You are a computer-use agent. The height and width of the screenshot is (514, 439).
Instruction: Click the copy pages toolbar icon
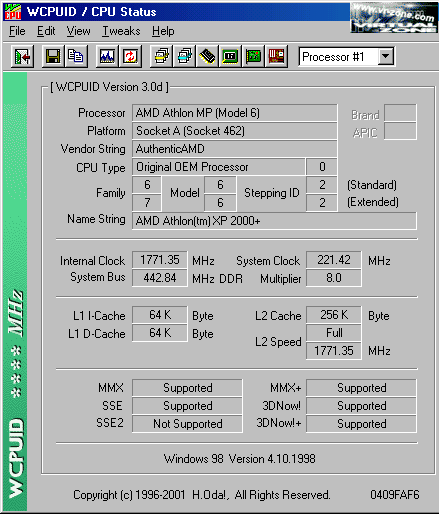click(76, 57)
